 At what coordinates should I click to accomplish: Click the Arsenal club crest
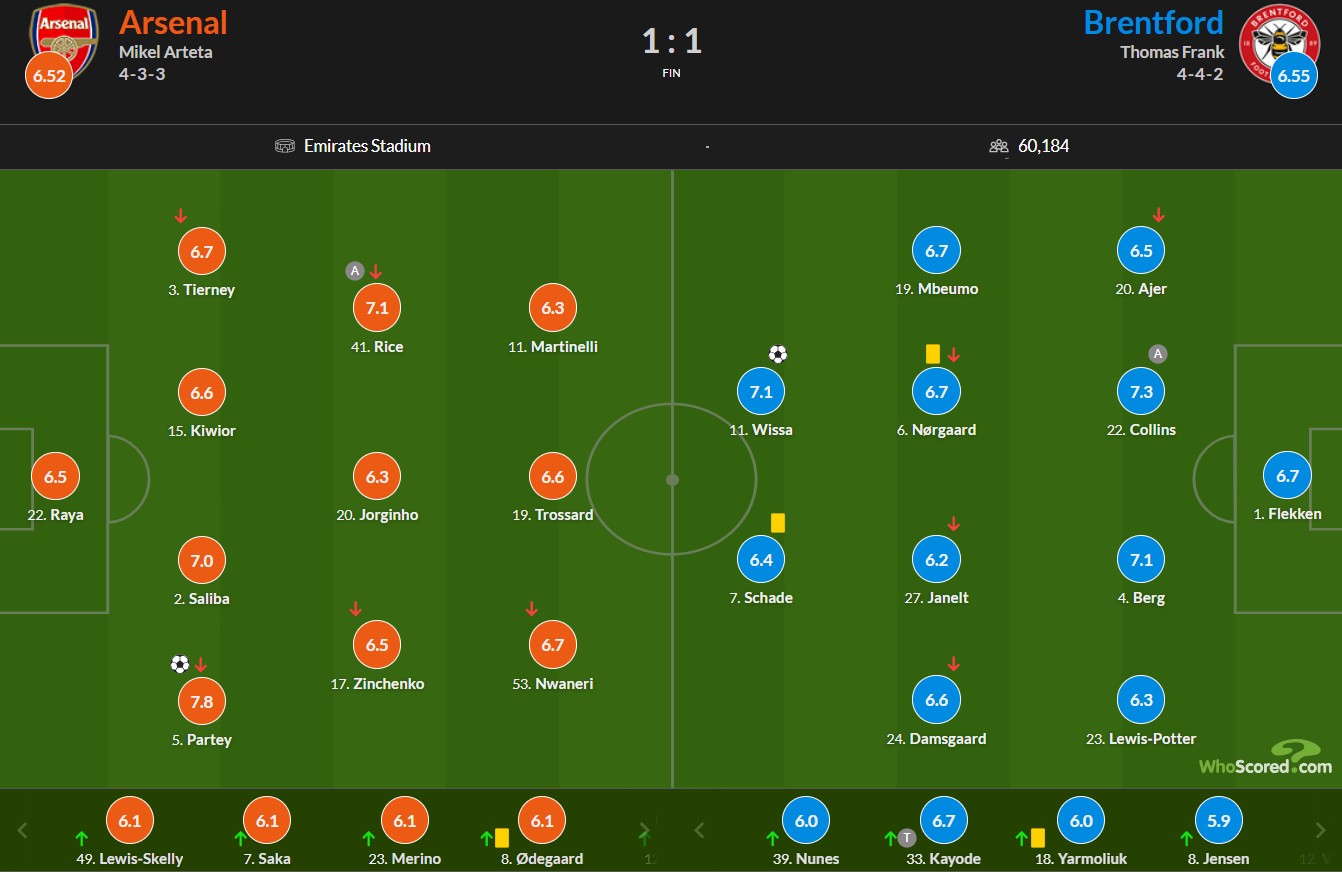pyautogui.click(x=64, y=37)
